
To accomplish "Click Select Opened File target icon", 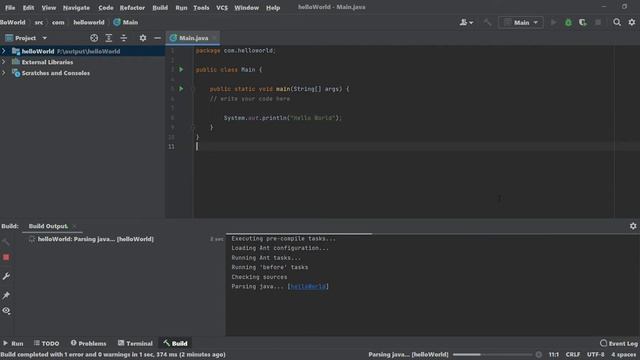I will click(94, 38).
